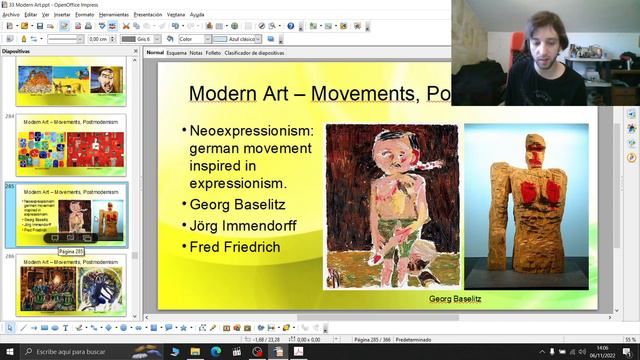Click the Azul clásico color swatch
Viewport: 640px width, 360px height.
pos(220,39)
